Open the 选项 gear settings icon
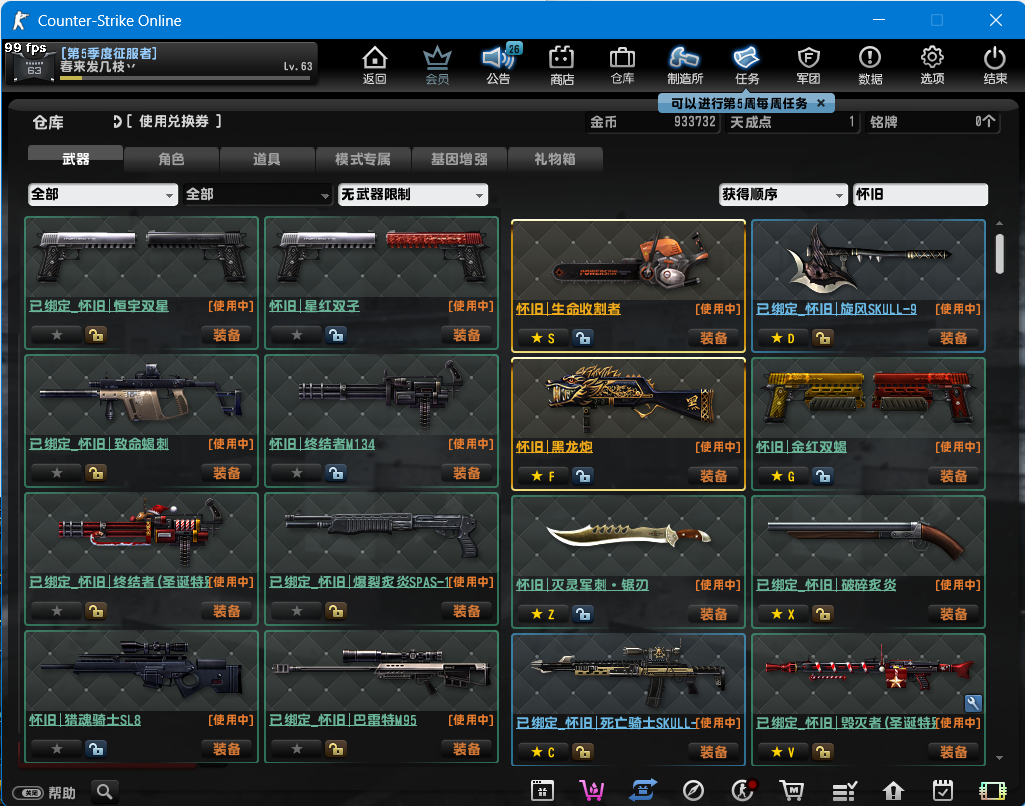 [932, 65]
